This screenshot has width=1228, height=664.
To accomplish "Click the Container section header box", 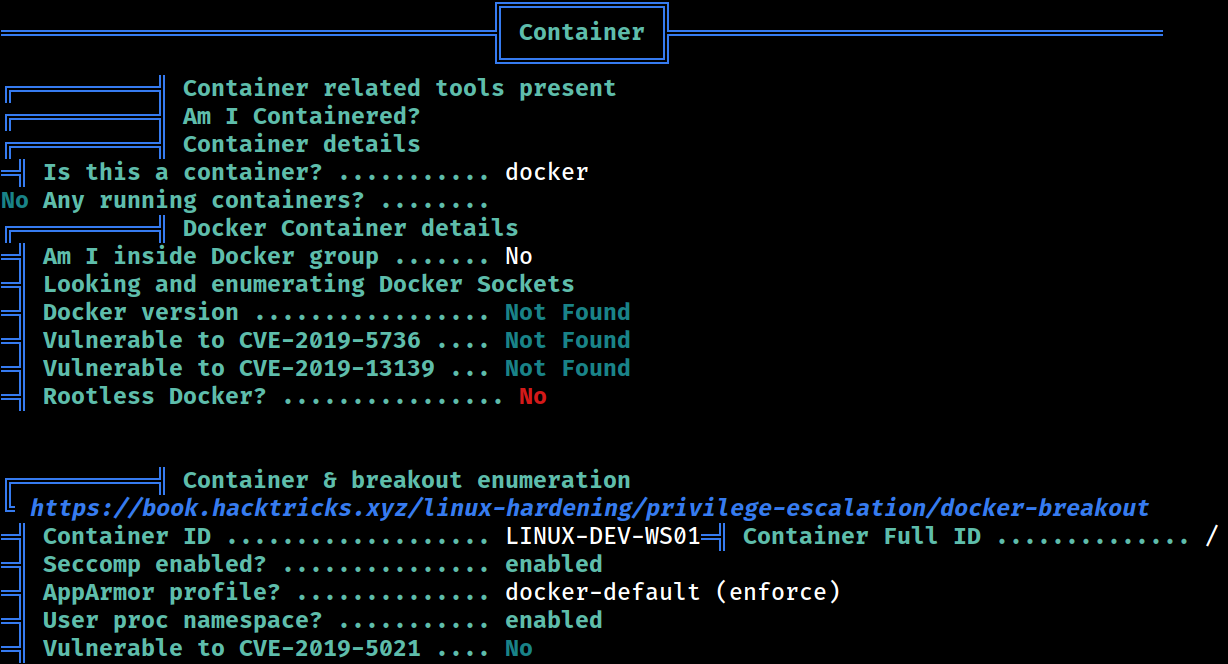I will click(x=581, y=32).
